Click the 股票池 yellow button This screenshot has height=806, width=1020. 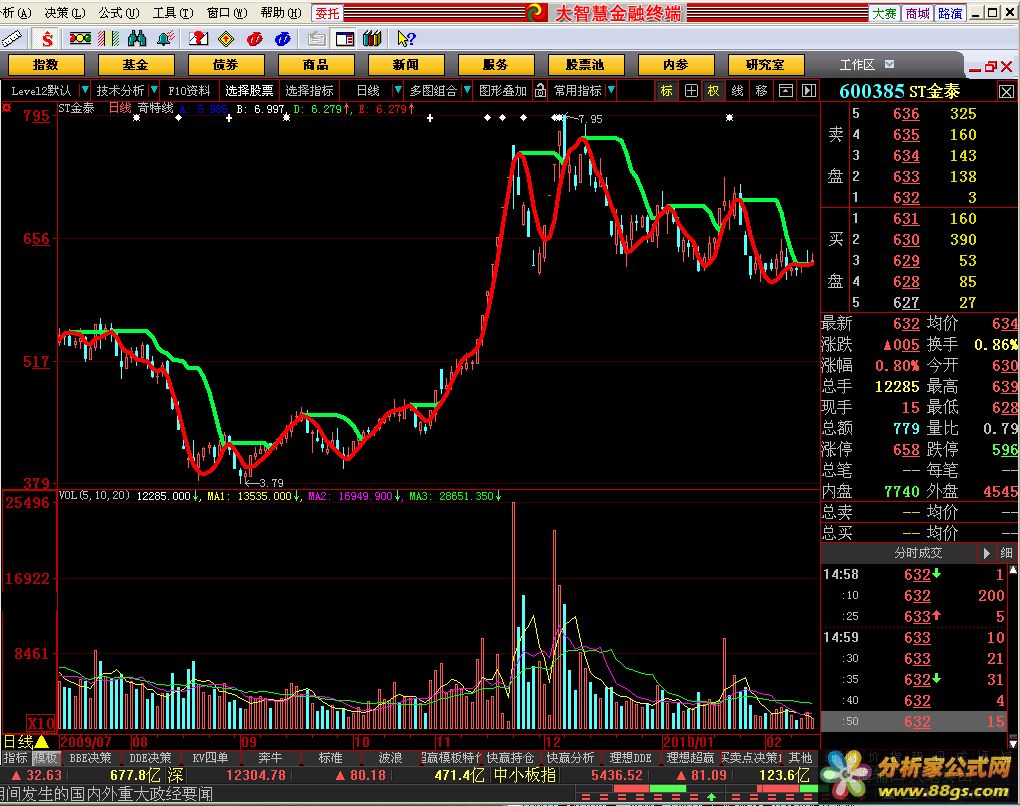tap(585, 64)
